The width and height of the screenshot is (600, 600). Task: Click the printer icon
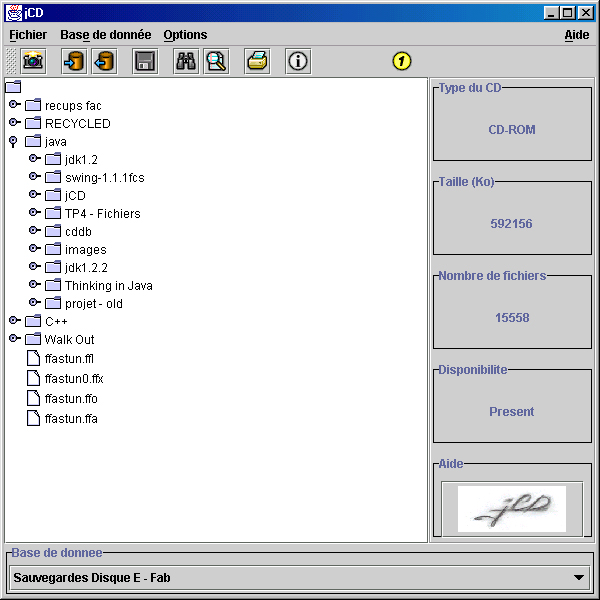(257, 61)
